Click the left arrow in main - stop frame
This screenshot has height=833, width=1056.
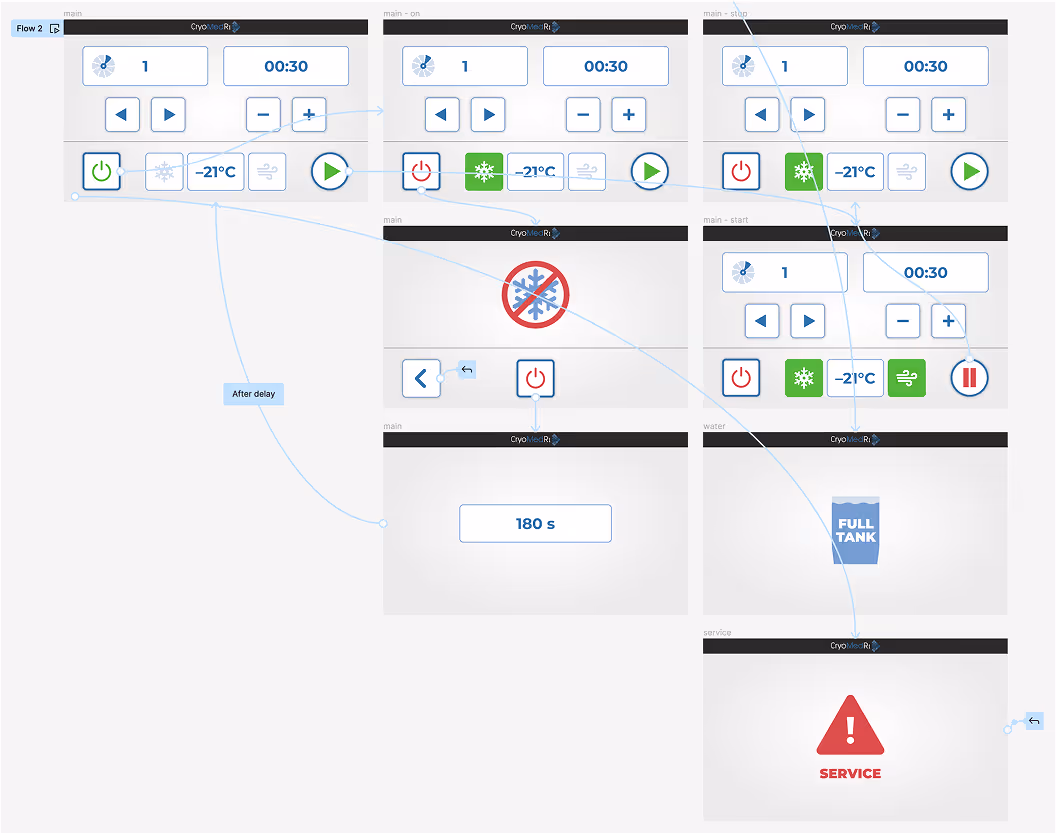[762, 114]
